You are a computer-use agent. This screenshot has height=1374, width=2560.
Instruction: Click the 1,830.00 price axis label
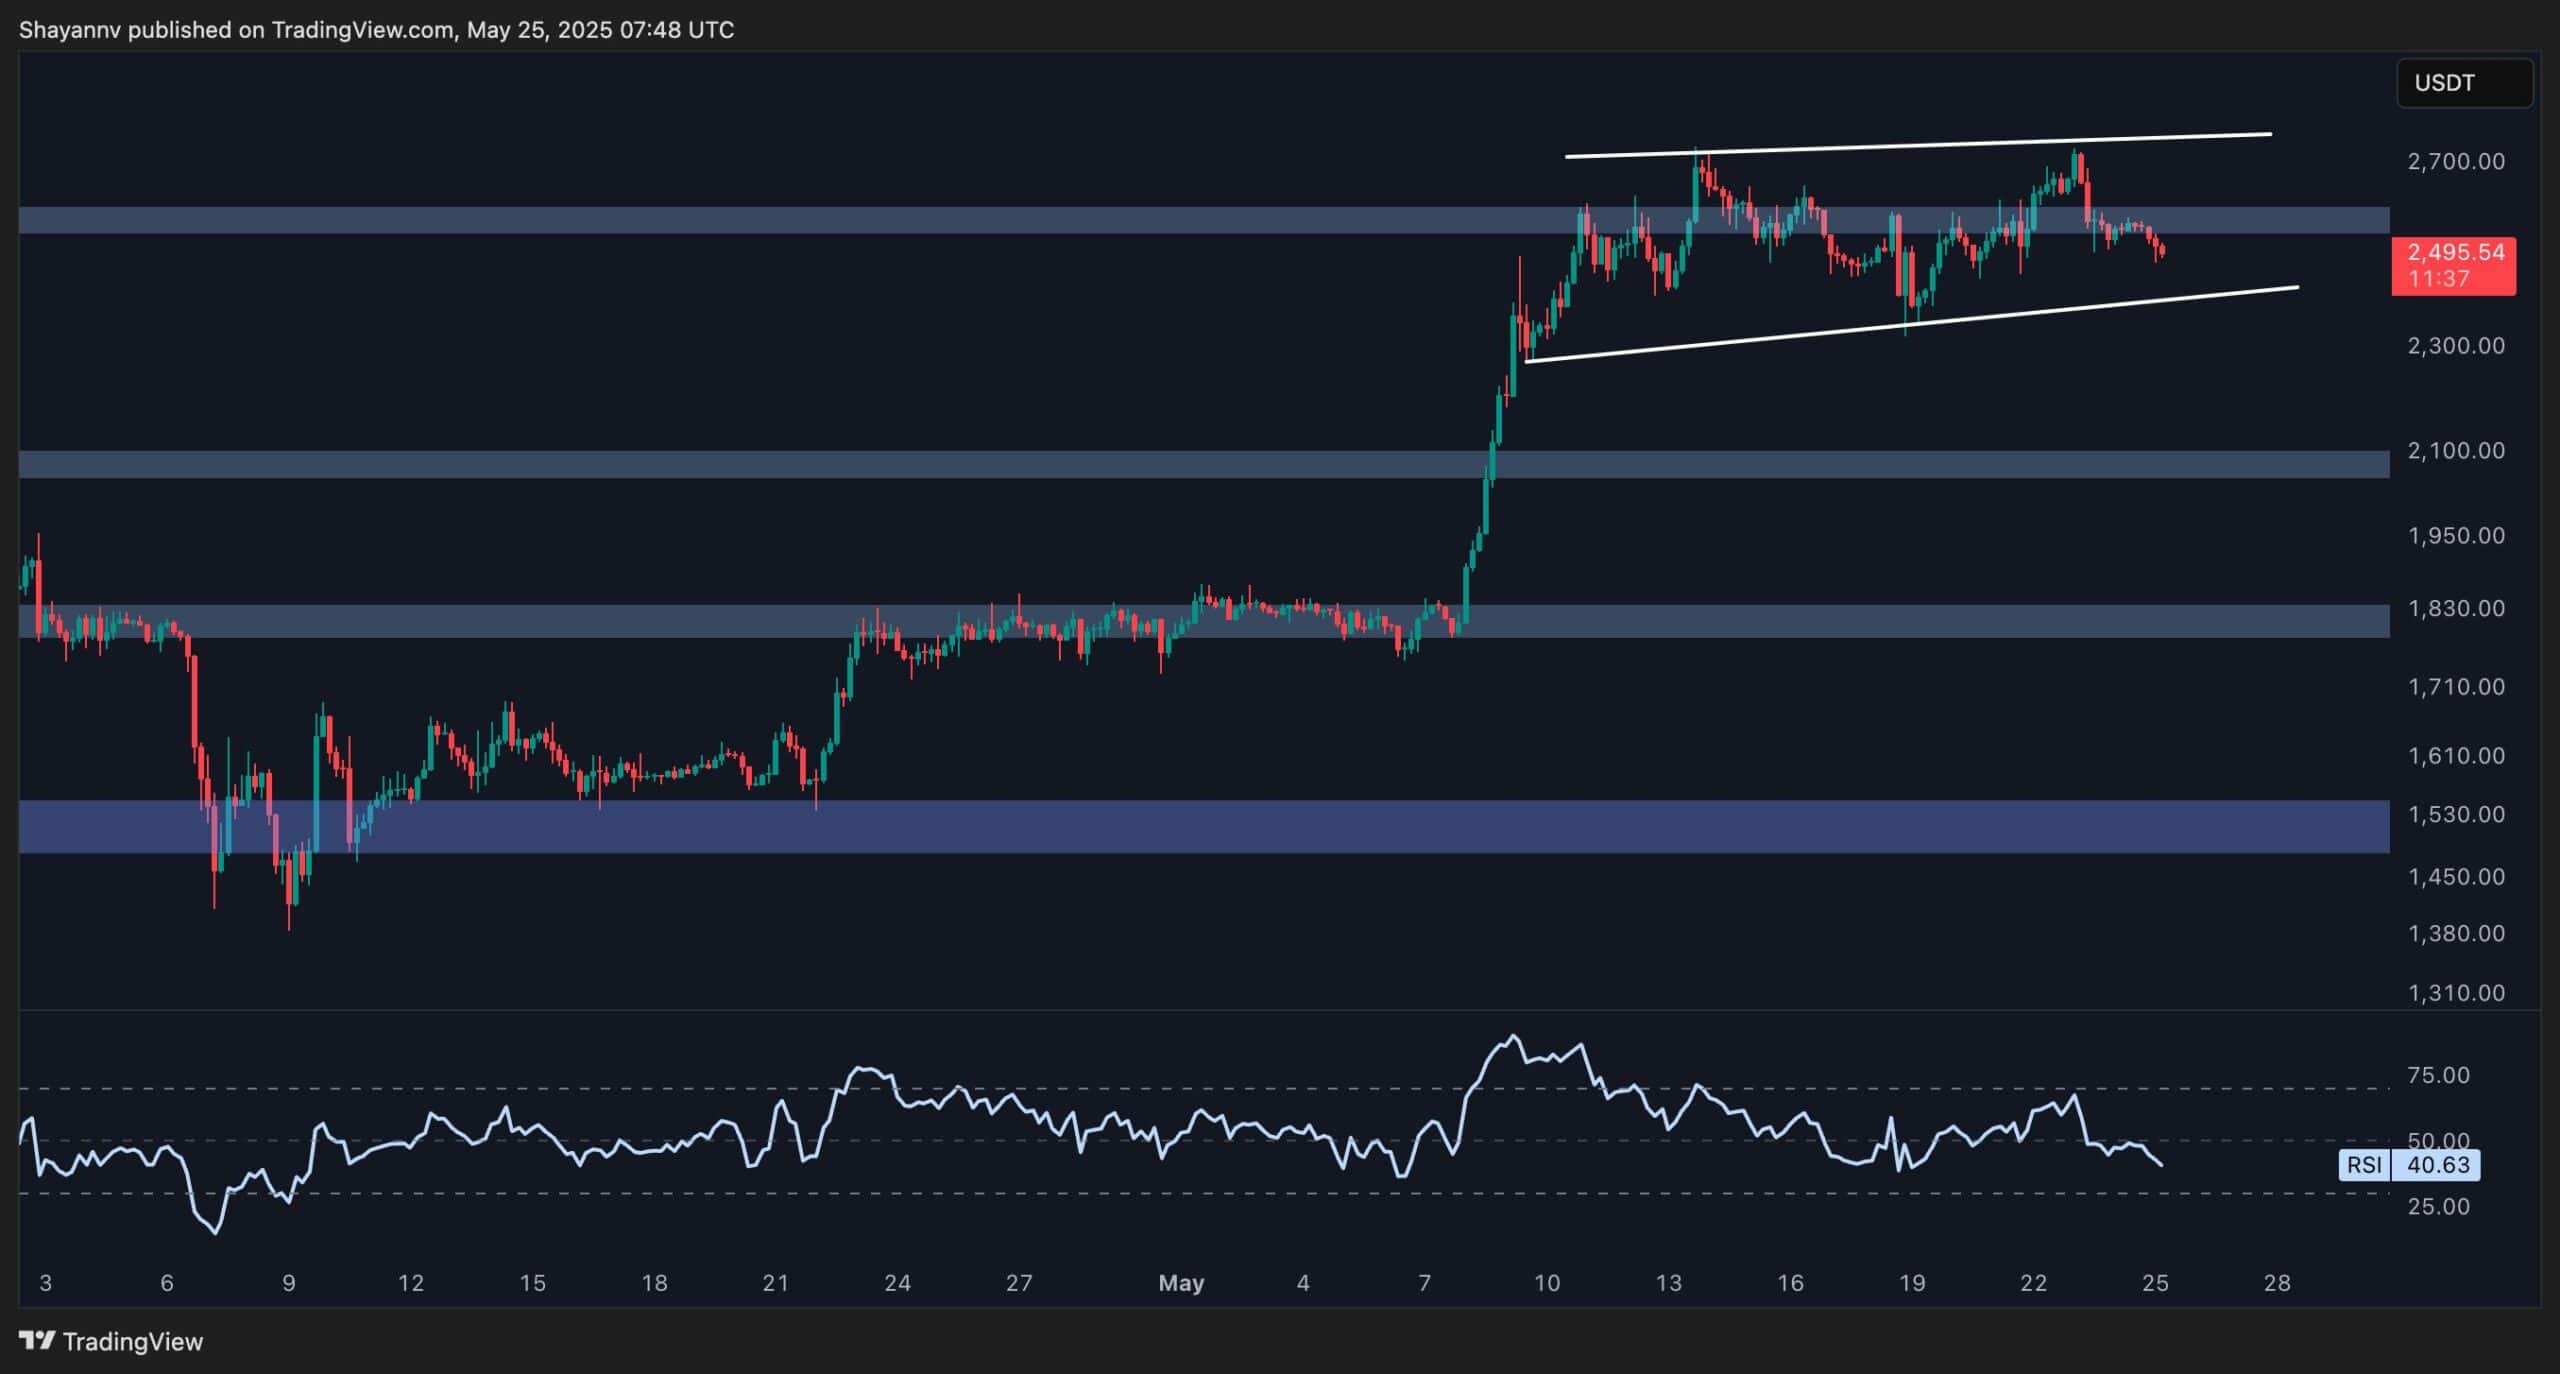[2456, 609]
